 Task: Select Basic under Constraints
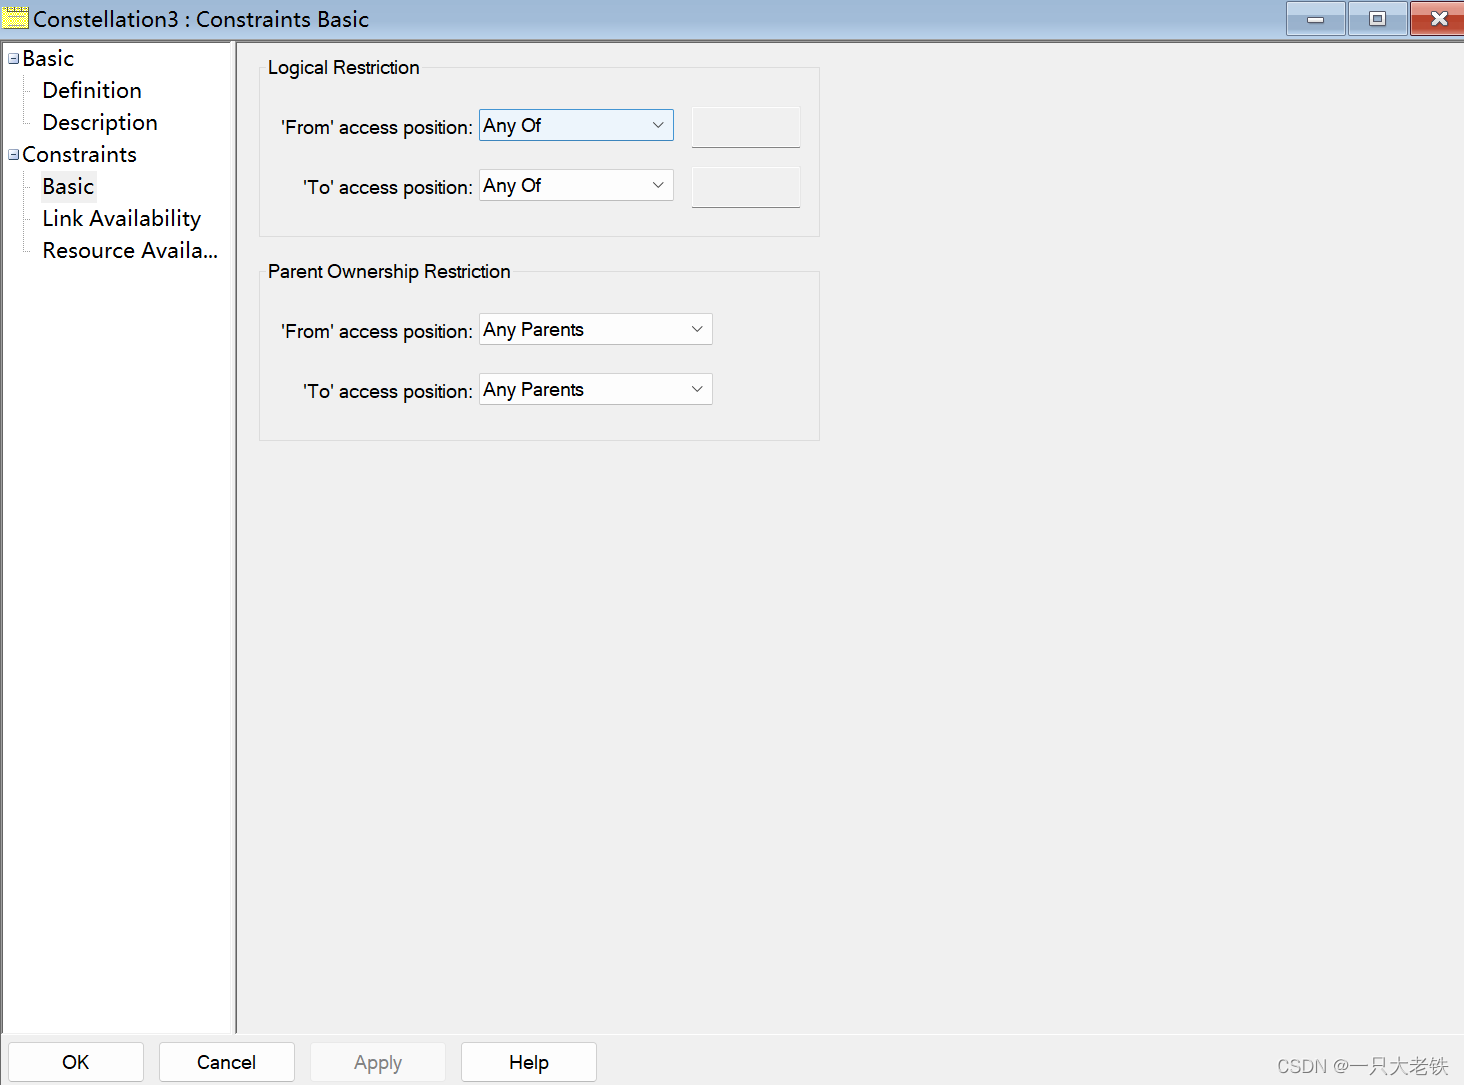pyautogui.click(x=68, y=187)
